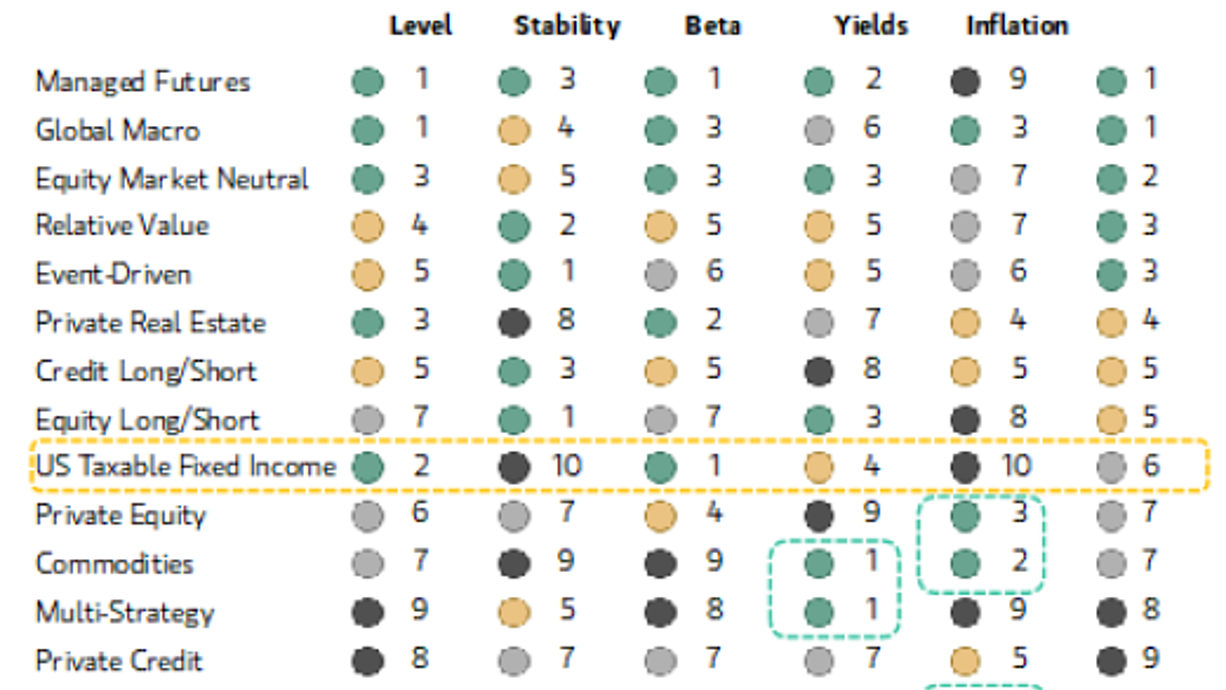Select the dark dot beside US Taxable Stability 10
1226x690 pixels.
click(x=514, y=467)
